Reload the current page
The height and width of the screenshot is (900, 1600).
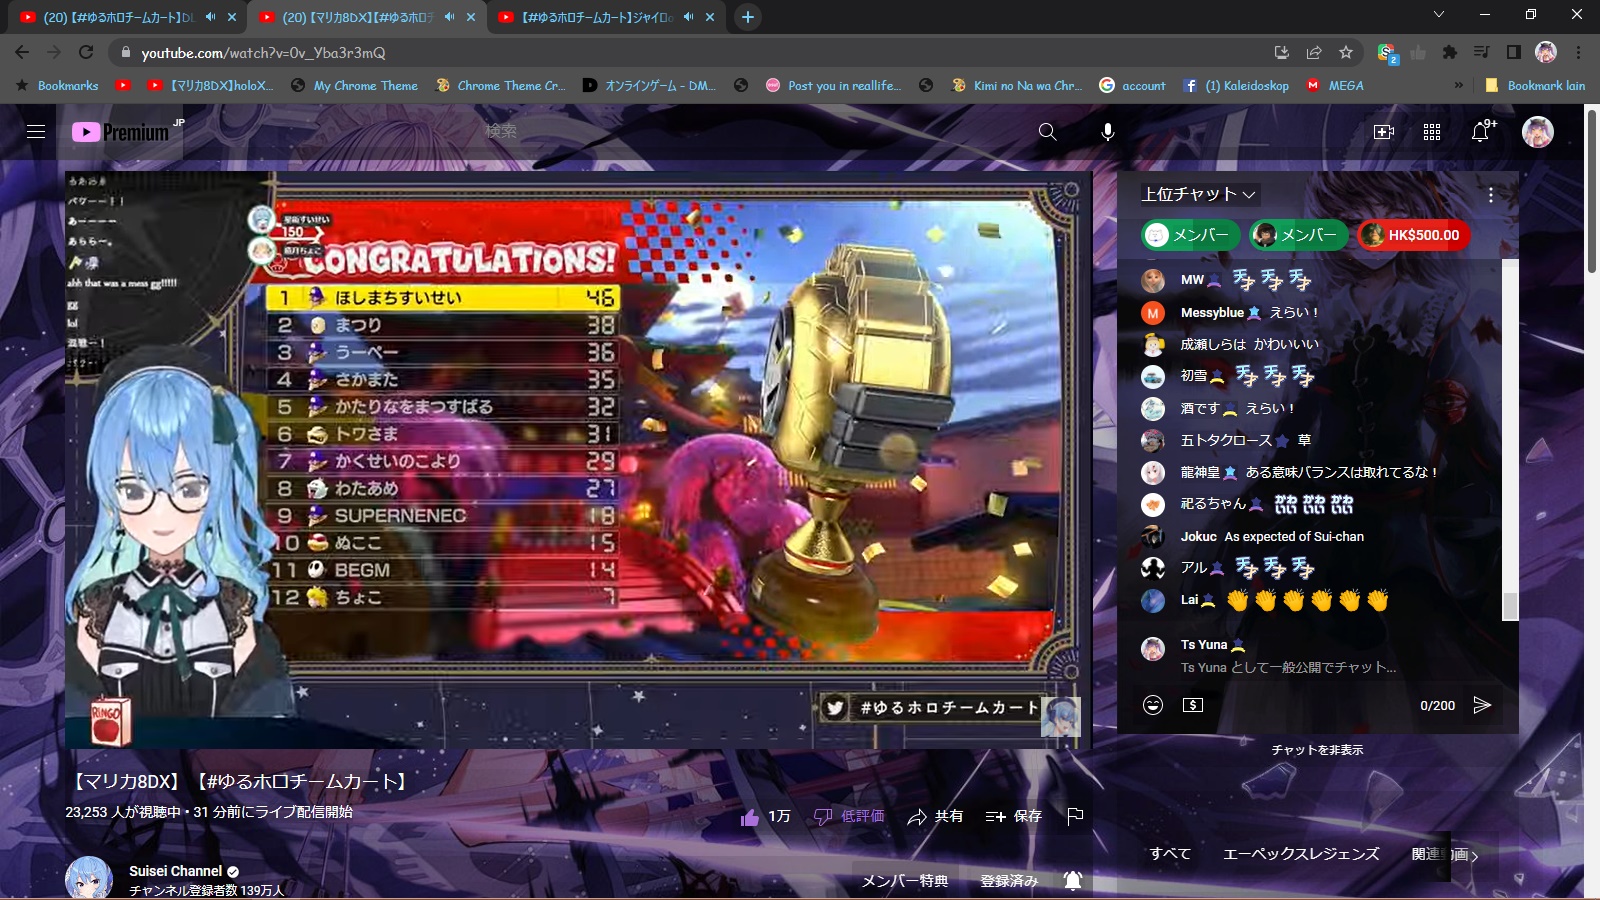click(86, 52)
